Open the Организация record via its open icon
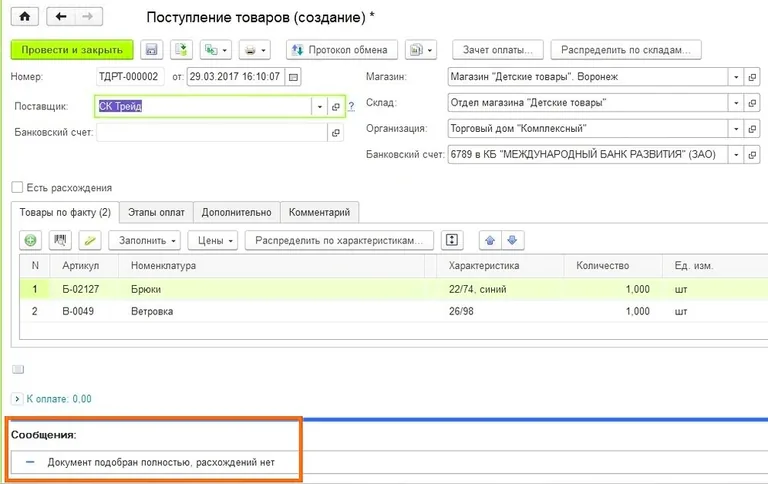Screen dimensions: 768x484 tap(752, 129)
